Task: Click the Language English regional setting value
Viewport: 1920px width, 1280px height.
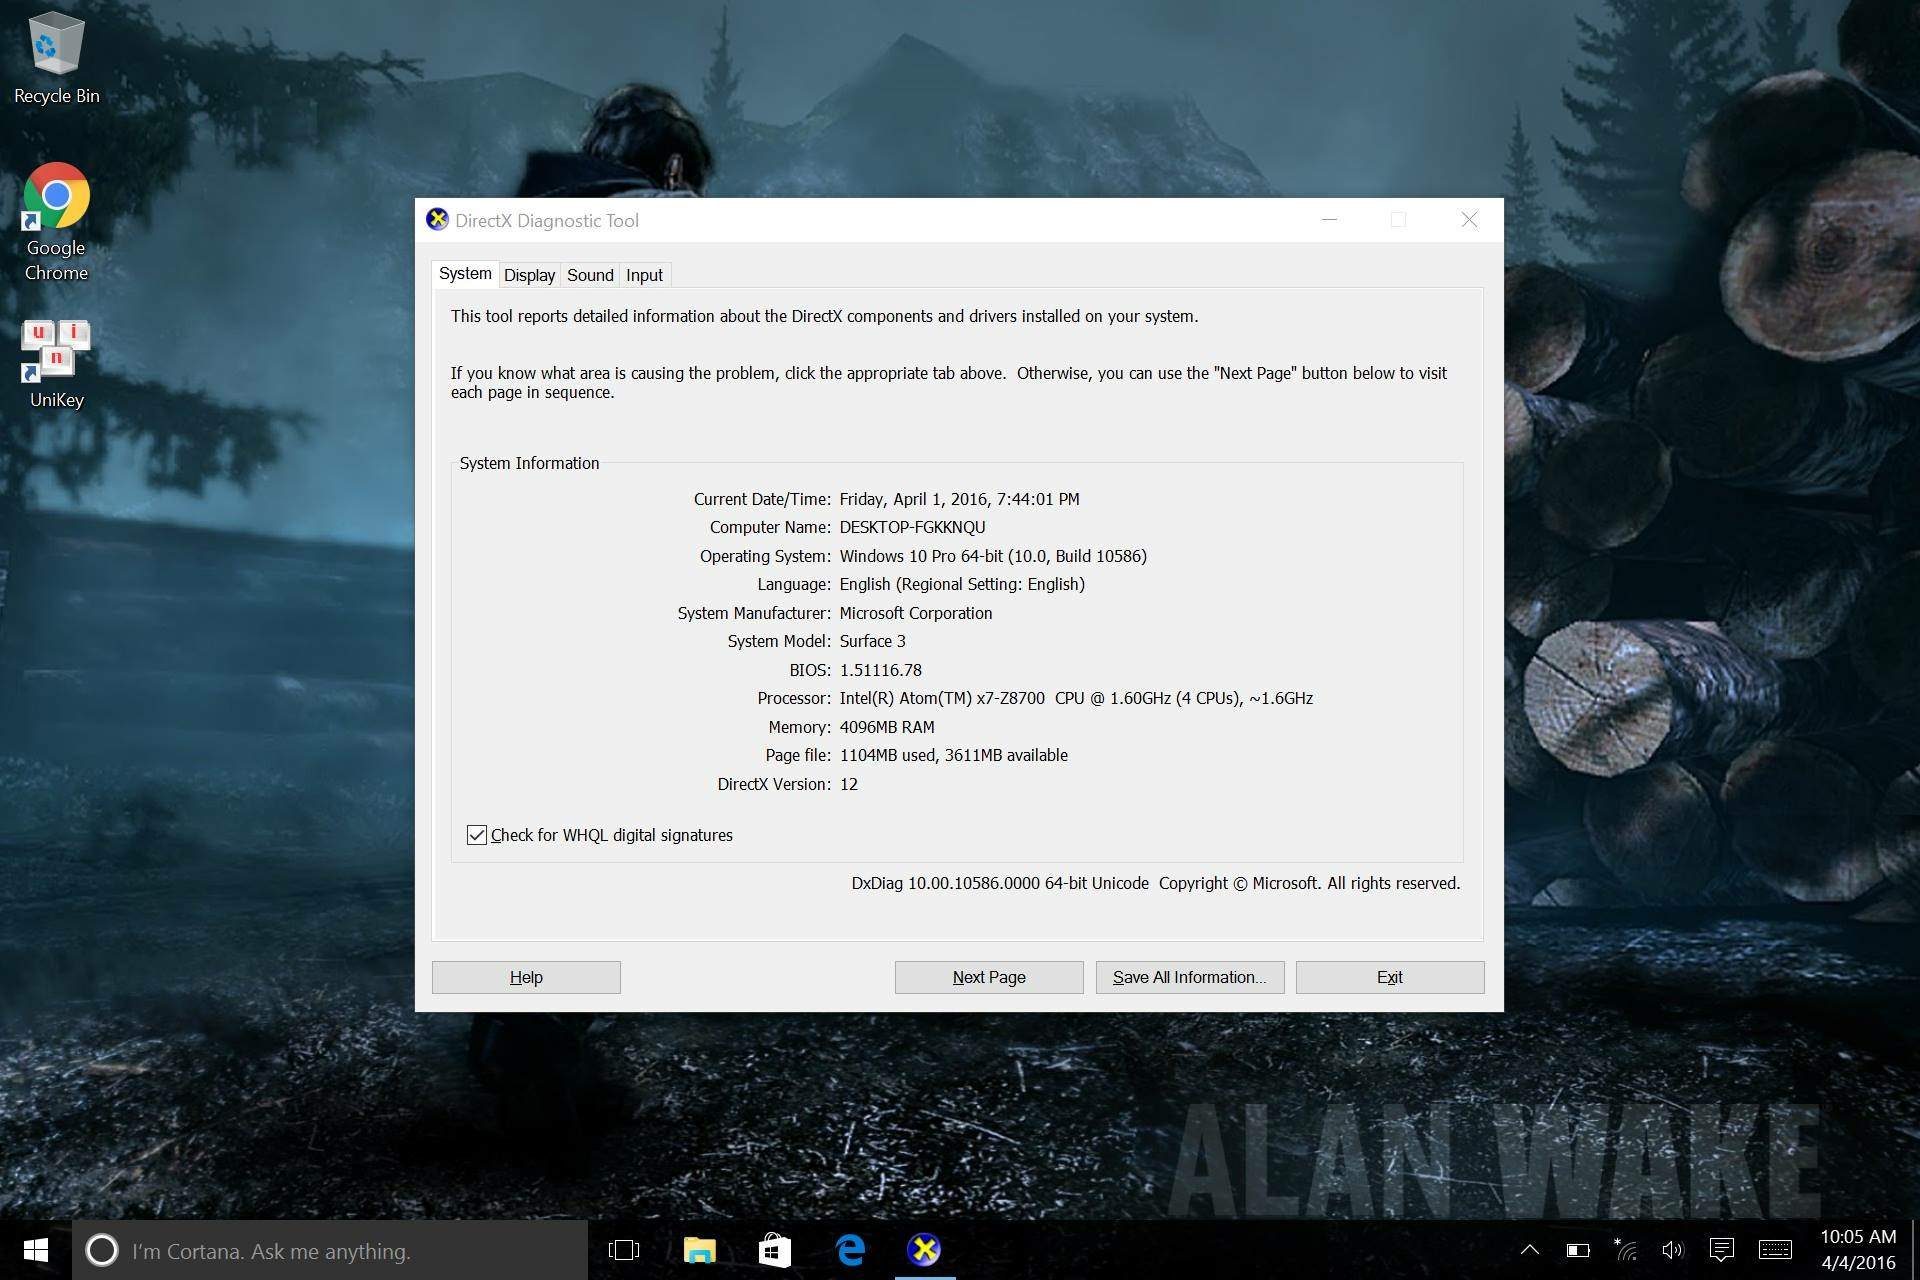Action: point(962,584)
